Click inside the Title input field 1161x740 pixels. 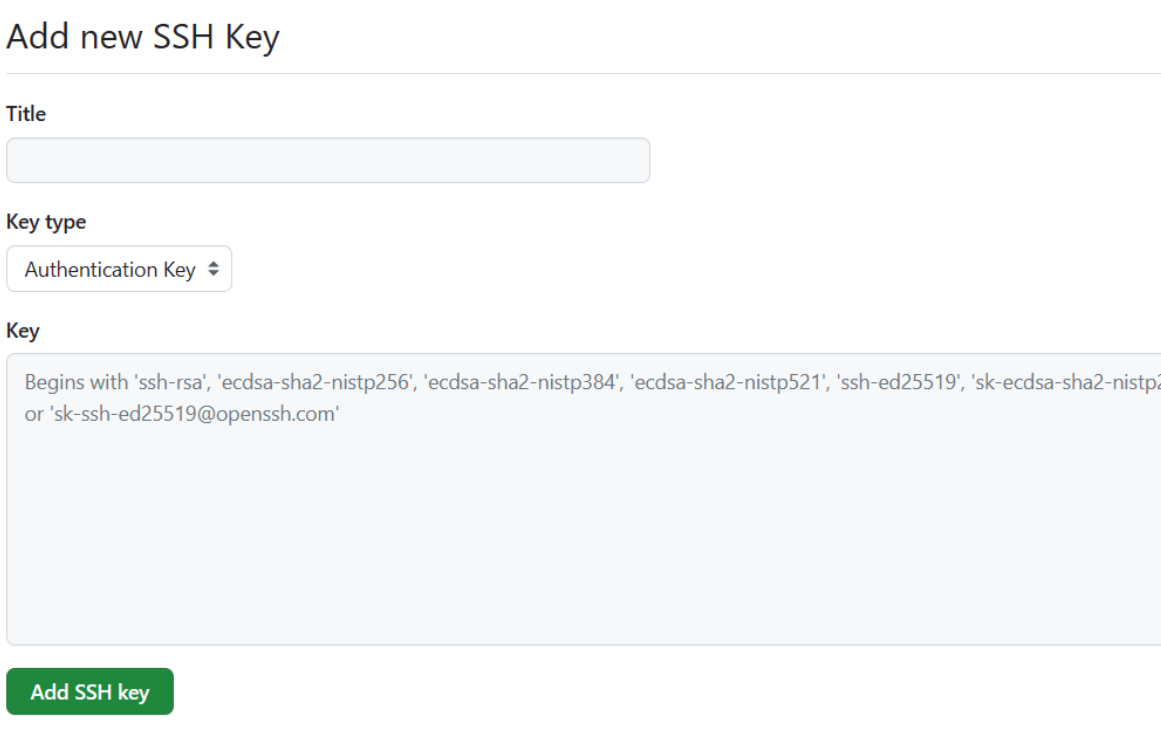click(x=328, y=160)
